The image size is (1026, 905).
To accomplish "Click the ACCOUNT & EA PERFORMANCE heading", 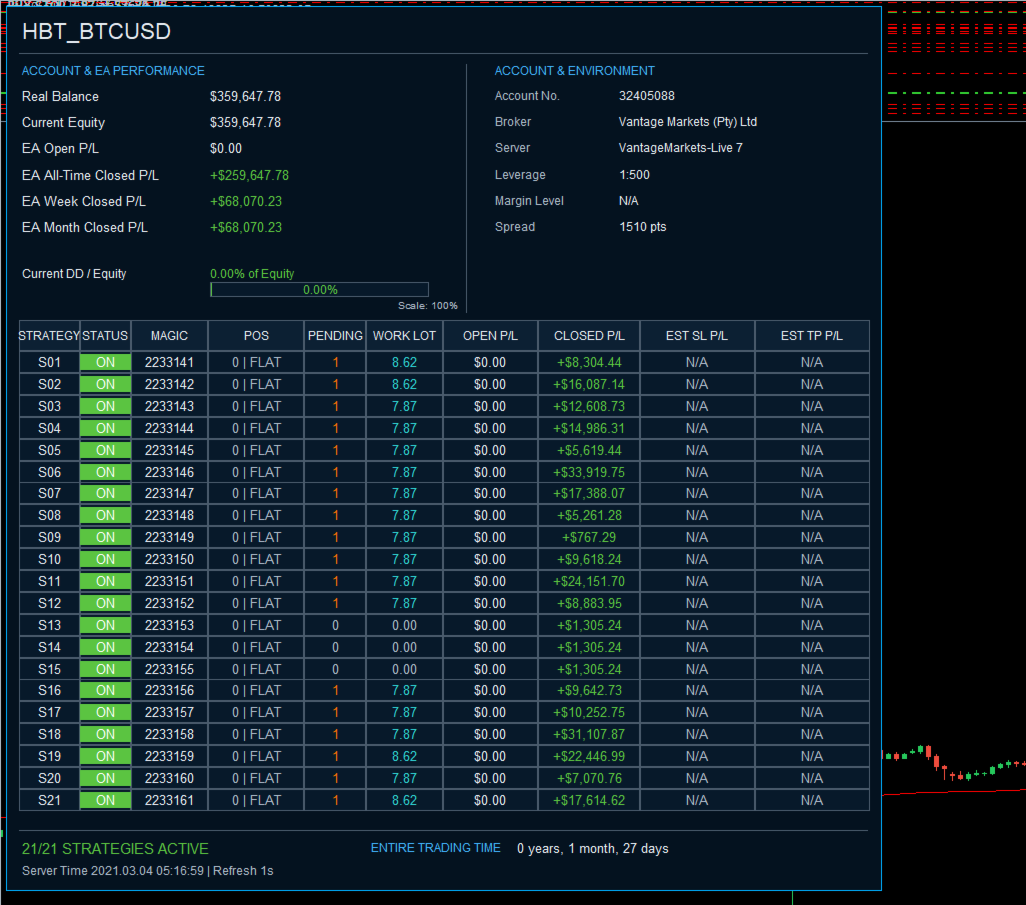I will 113,71.
